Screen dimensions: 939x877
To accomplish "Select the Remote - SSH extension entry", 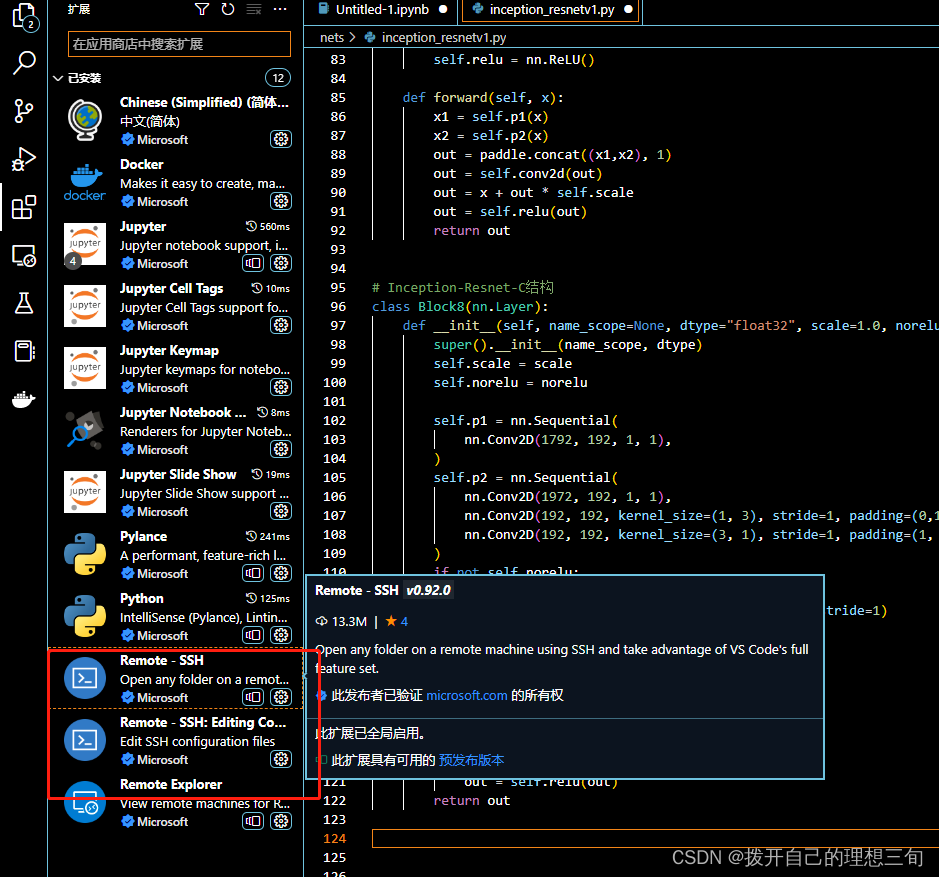I will (176, 679).
